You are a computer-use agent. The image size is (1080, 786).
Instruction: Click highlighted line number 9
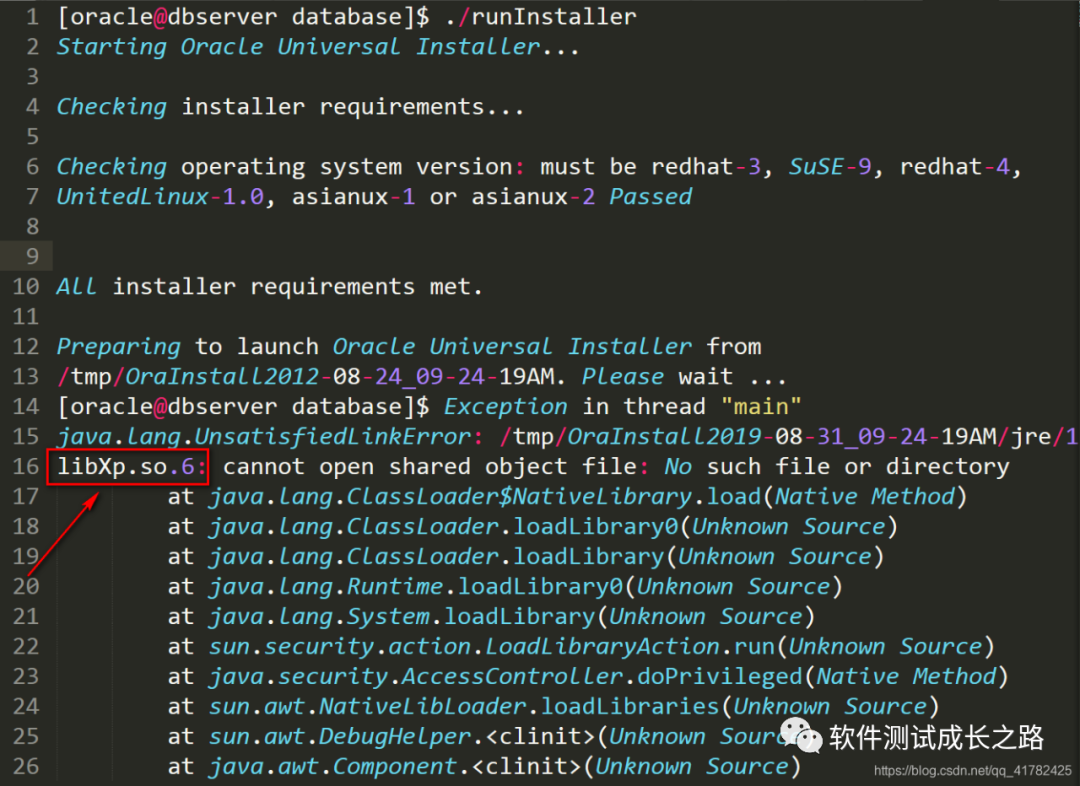click(x=32, y=257)
